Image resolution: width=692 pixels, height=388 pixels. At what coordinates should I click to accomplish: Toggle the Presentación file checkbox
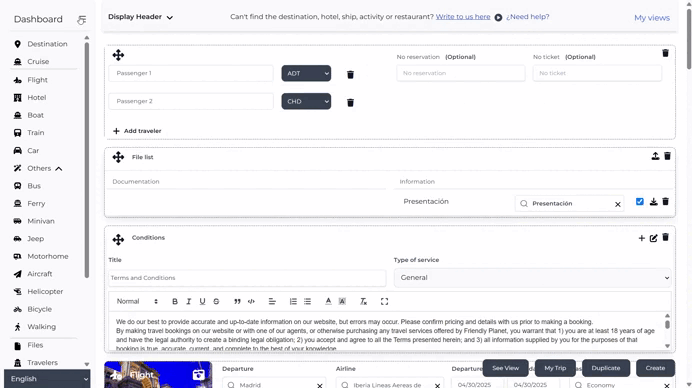pyautogui.click(x=639, y=202)
